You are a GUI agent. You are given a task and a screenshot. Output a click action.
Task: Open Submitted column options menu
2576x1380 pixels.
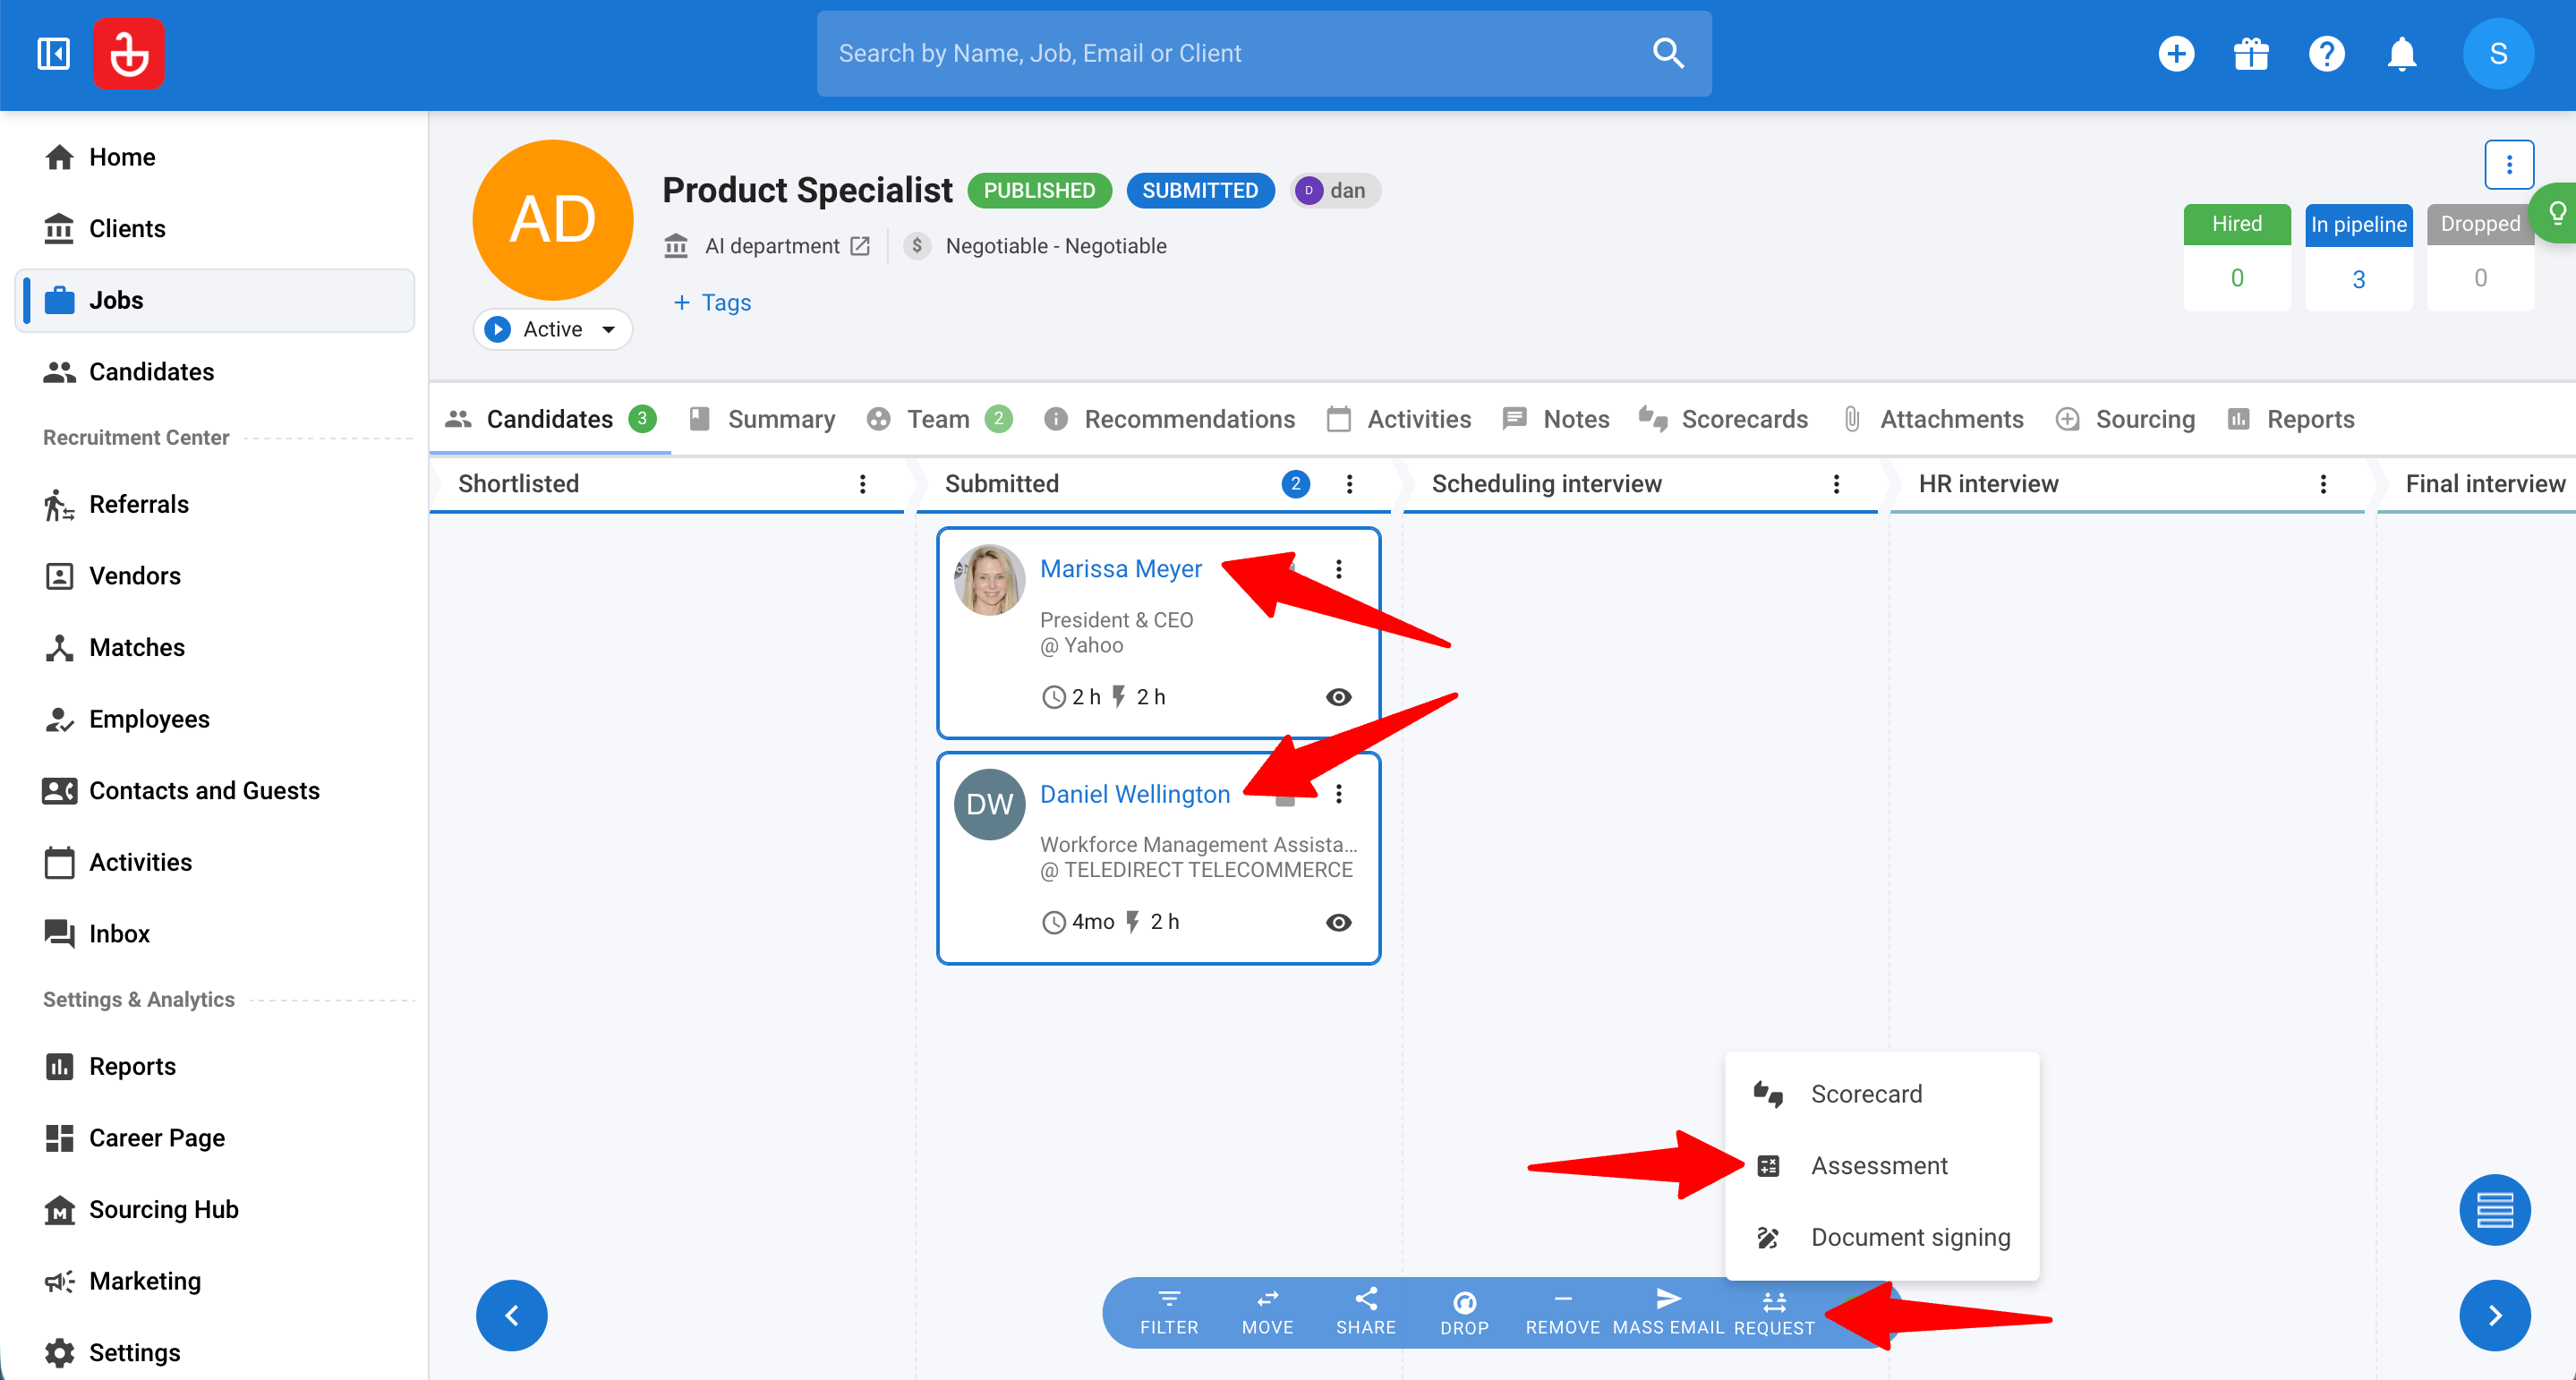coord(1349,484)
